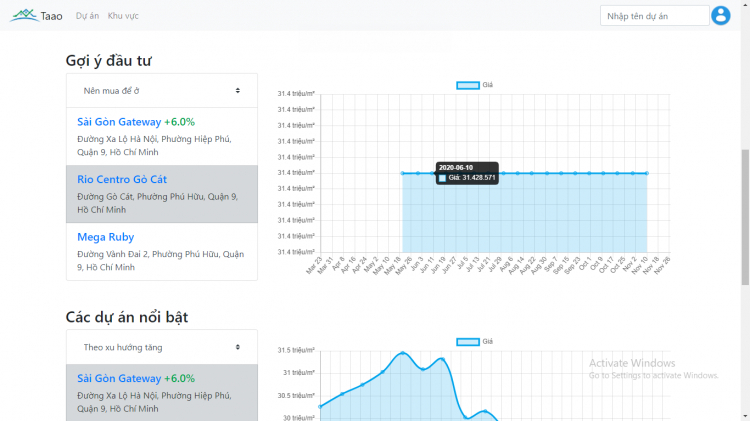Select the Rio Centro Gò Cát address text

pyautogui.click(x=157, y=203)
